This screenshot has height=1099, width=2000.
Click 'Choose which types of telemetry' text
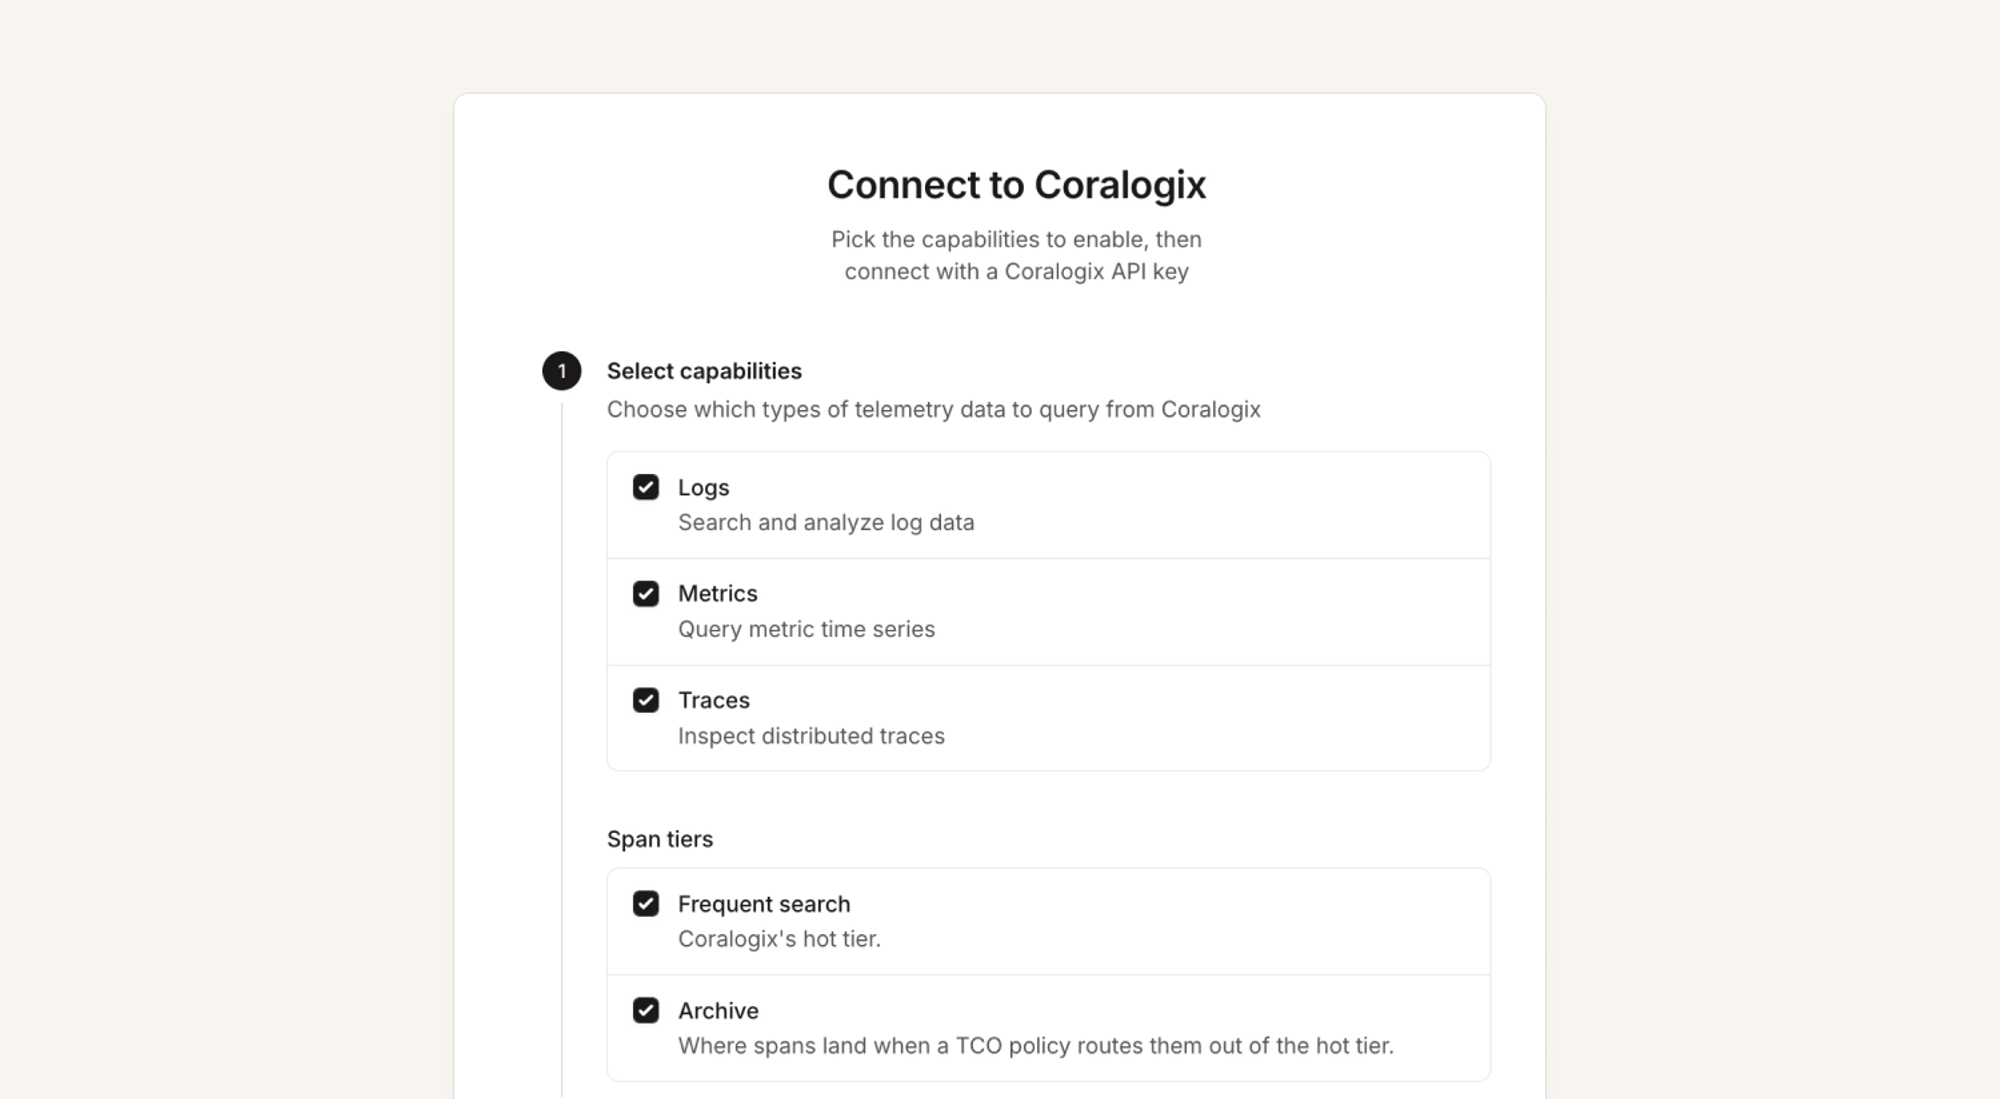(x=934, y=410)
